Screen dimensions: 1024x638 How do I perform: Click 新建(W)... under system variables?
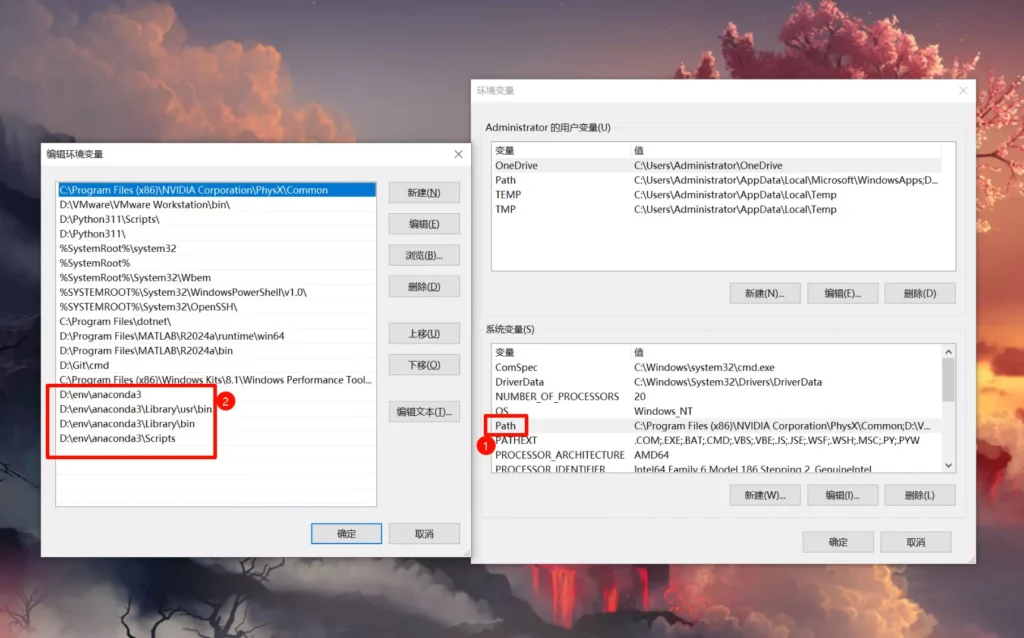pyautogui.click(x=764, y=495)
